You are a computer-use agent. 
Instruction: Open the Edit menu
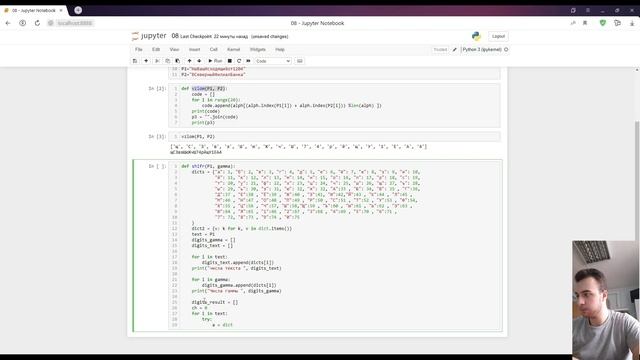(156, 49)
